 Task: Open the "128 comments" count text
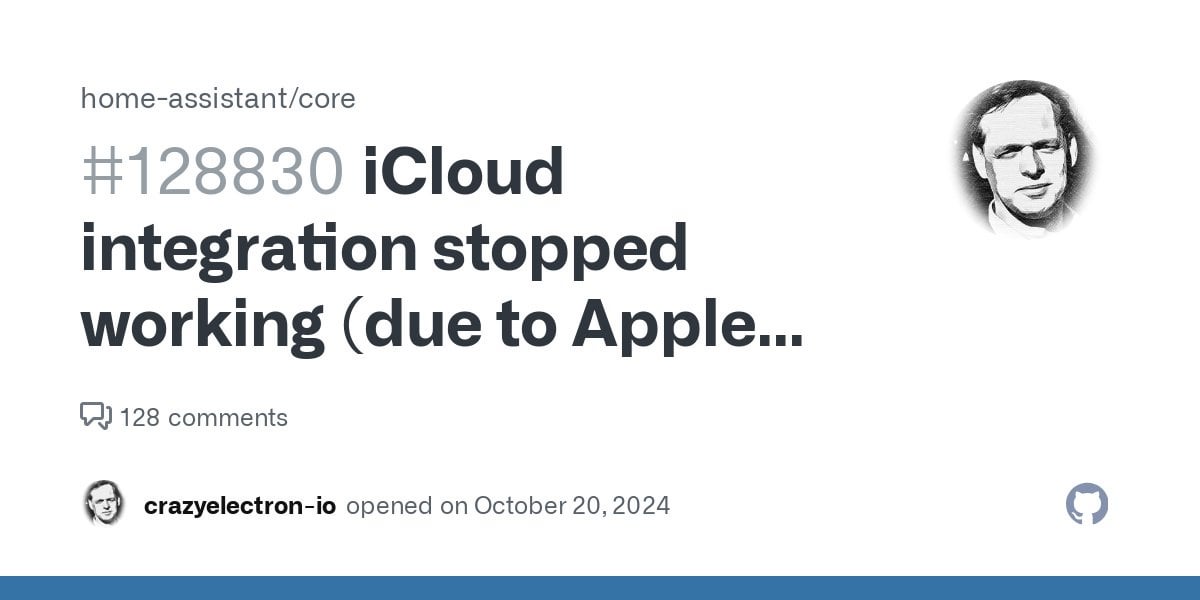(203, 417)
